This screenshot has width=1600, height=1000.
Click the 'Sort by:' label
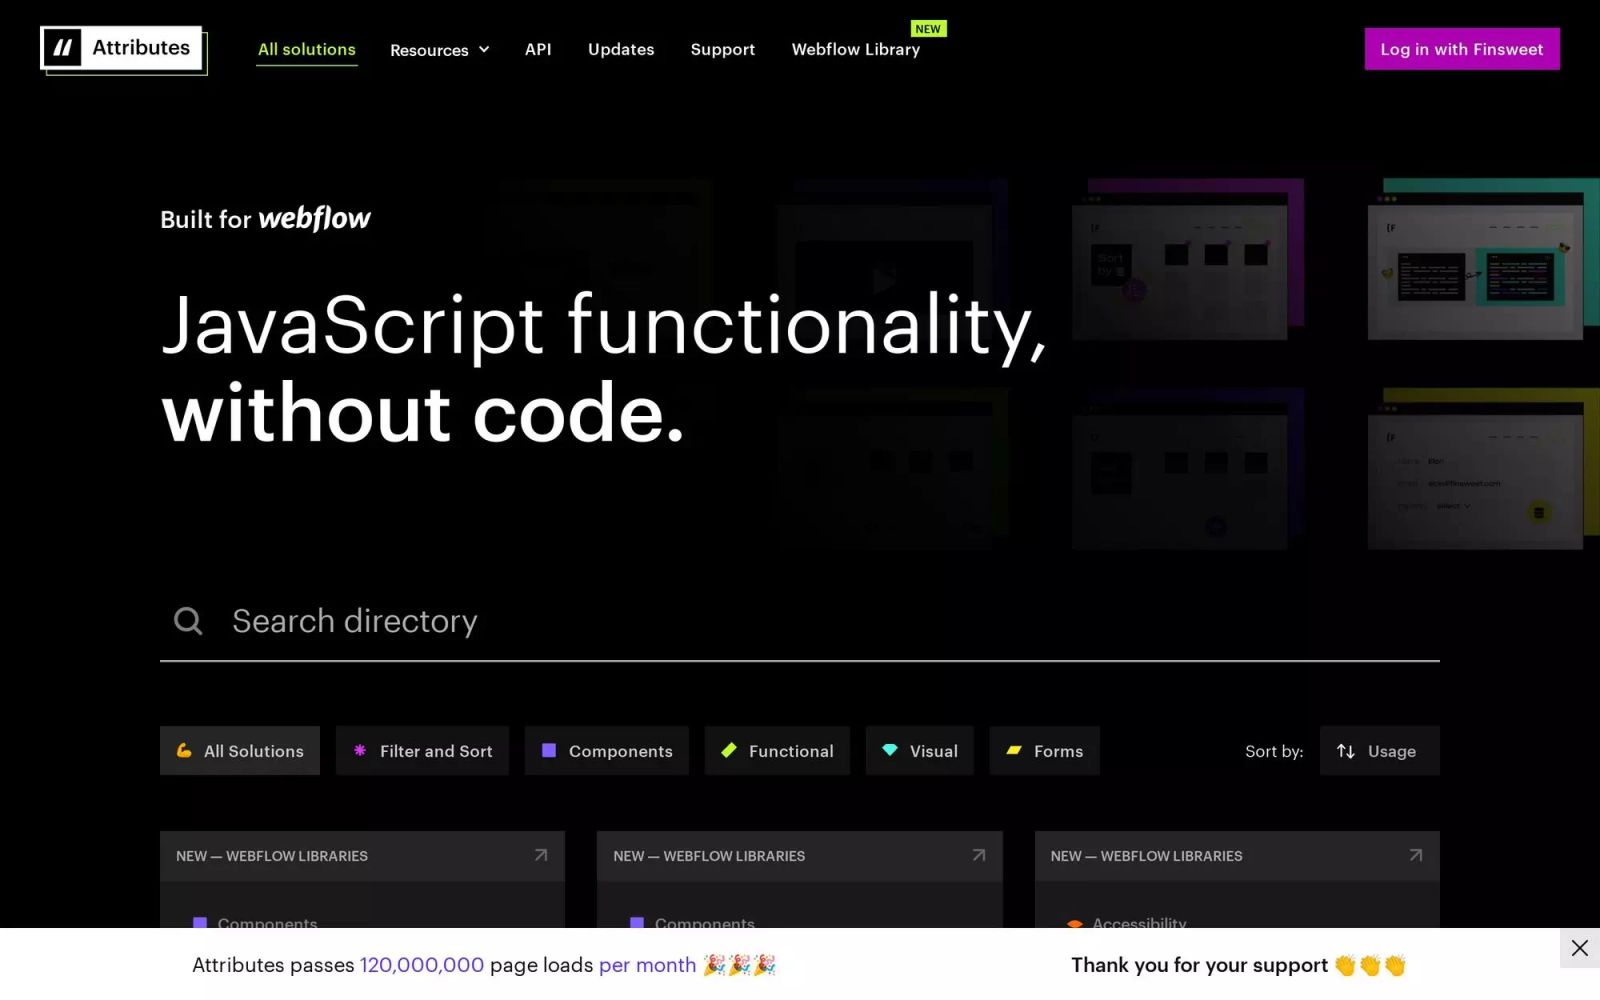1274,751
